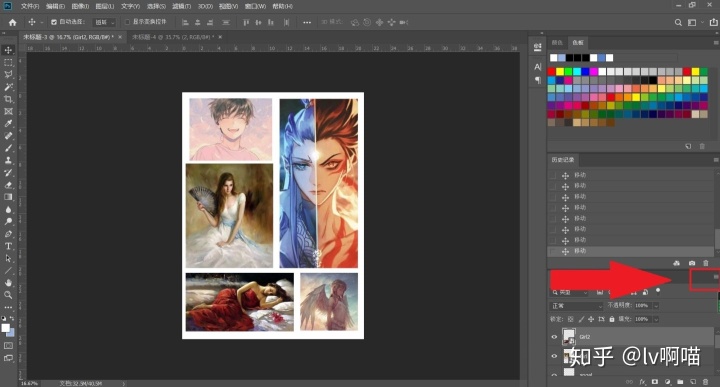The image size is (720, 387).
Task: Go to the Home screen
Action: 12,22
